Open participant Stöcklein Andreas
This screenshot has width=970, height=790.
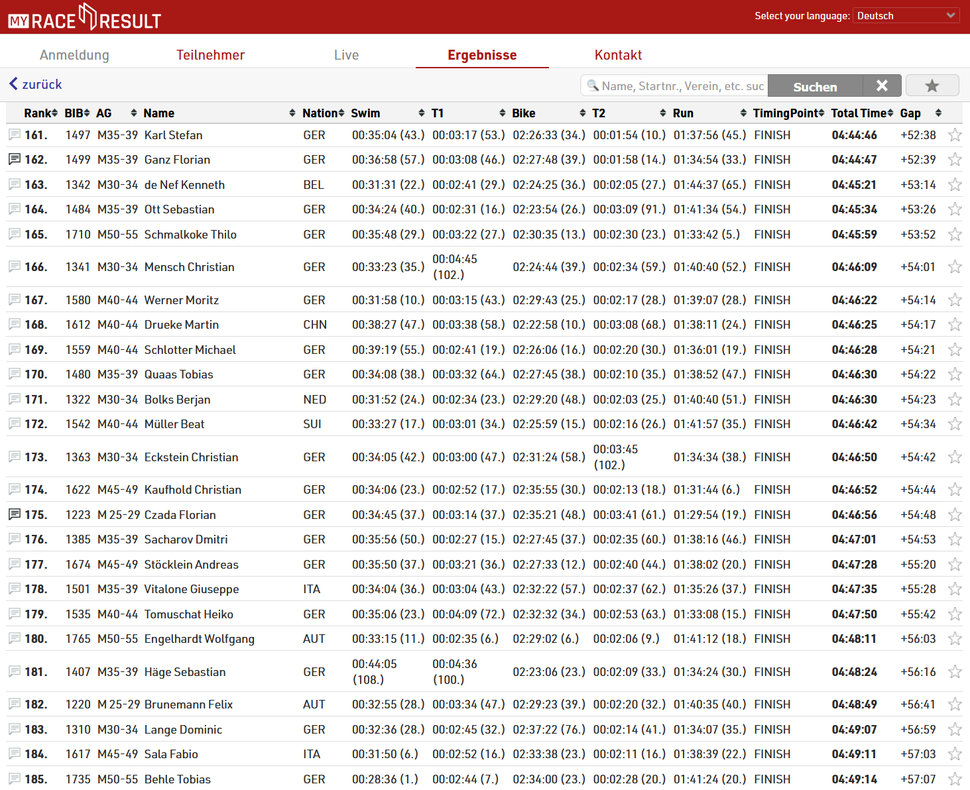191,565
